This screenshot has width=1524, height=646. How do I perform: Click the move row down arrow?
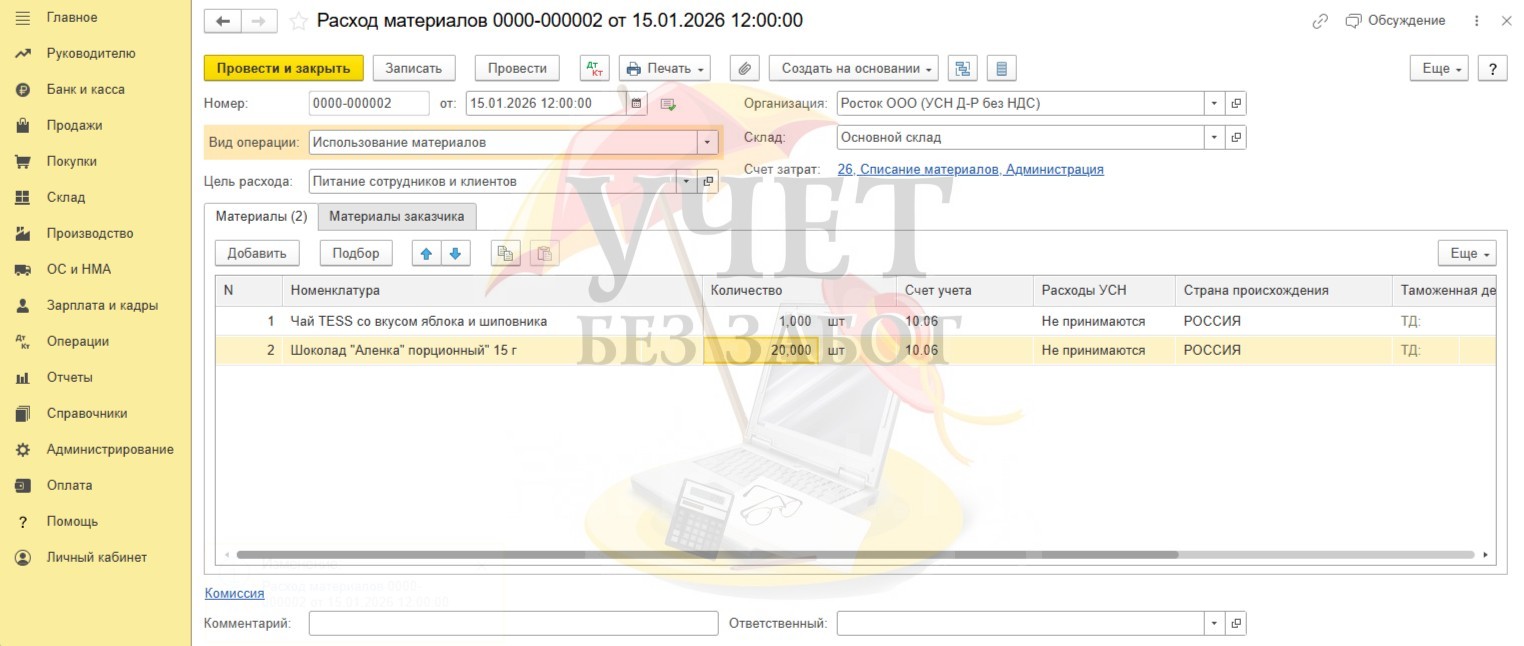coord(455,253)
